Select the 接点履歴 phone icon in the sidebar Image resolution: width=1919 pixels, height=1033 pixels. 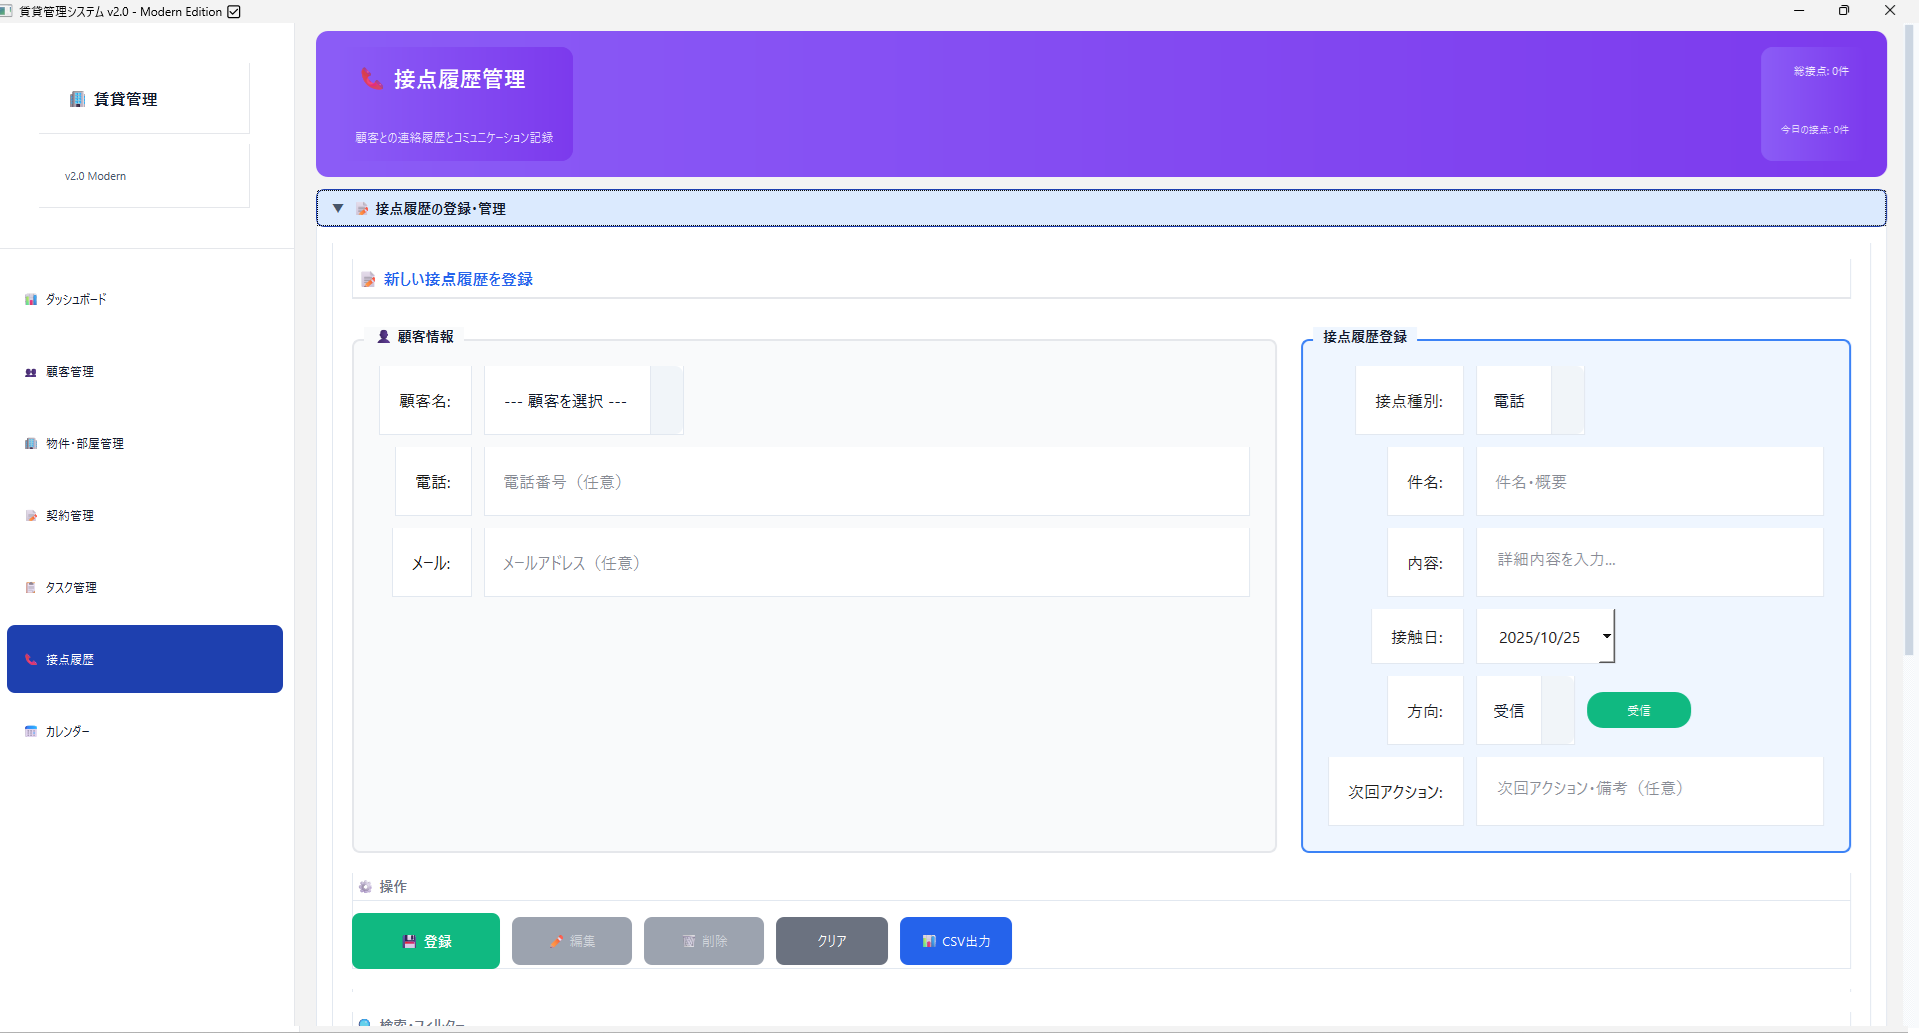[30, 659]
